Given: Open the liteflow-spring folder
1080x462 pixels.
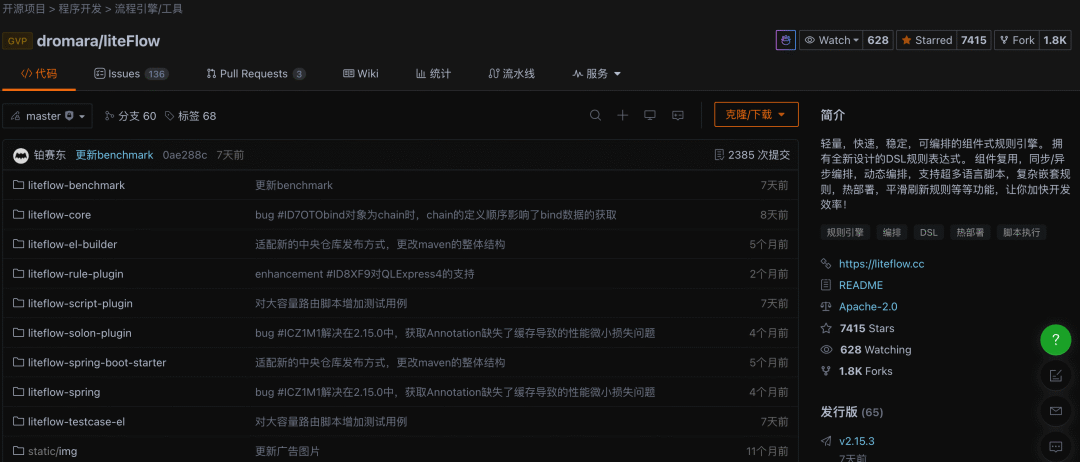Looking at the screenshot, I should [x=64, y=392].
